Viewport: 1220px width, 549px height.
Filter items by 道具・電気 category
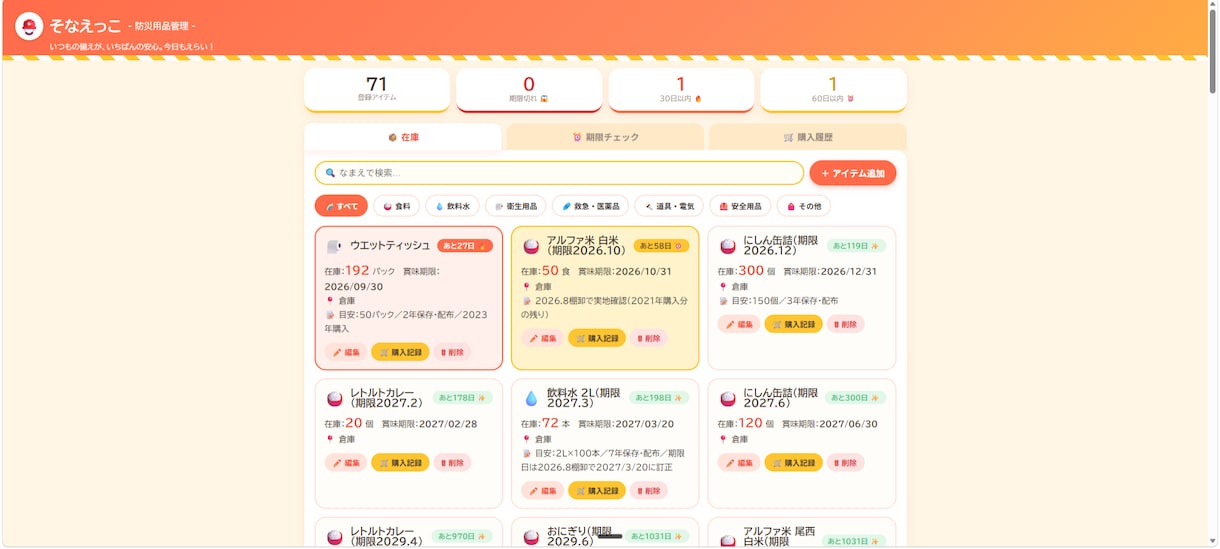pyautogui.click(x=669, y=206)
